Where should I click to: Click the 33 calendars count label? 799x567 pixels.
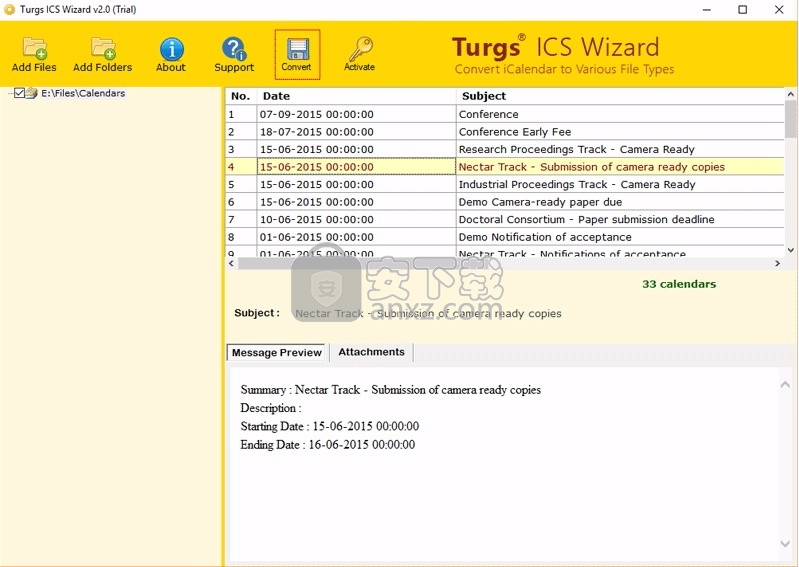click(x=679, y=284)
